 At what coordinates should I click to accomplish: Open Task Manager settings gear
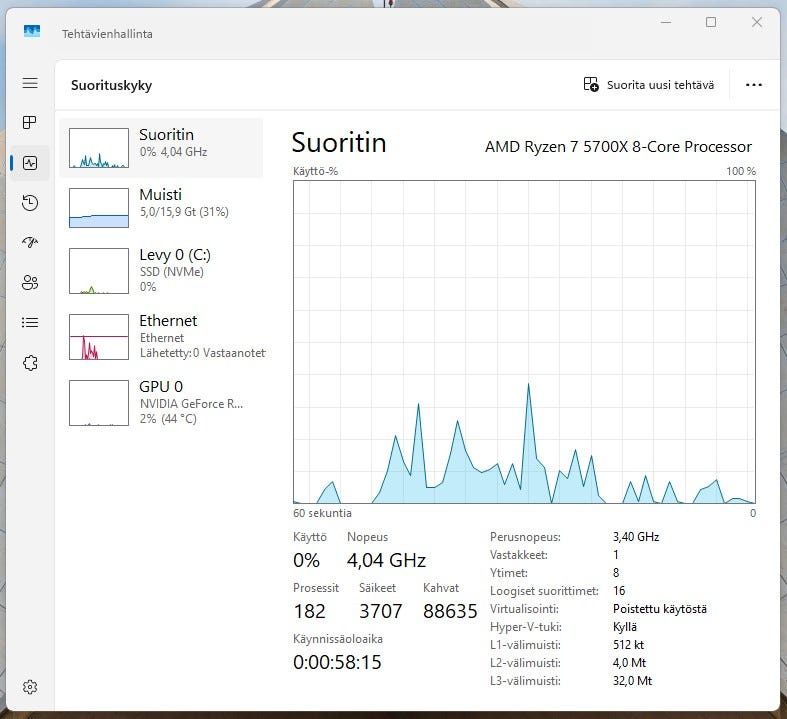tap(30, 687)
